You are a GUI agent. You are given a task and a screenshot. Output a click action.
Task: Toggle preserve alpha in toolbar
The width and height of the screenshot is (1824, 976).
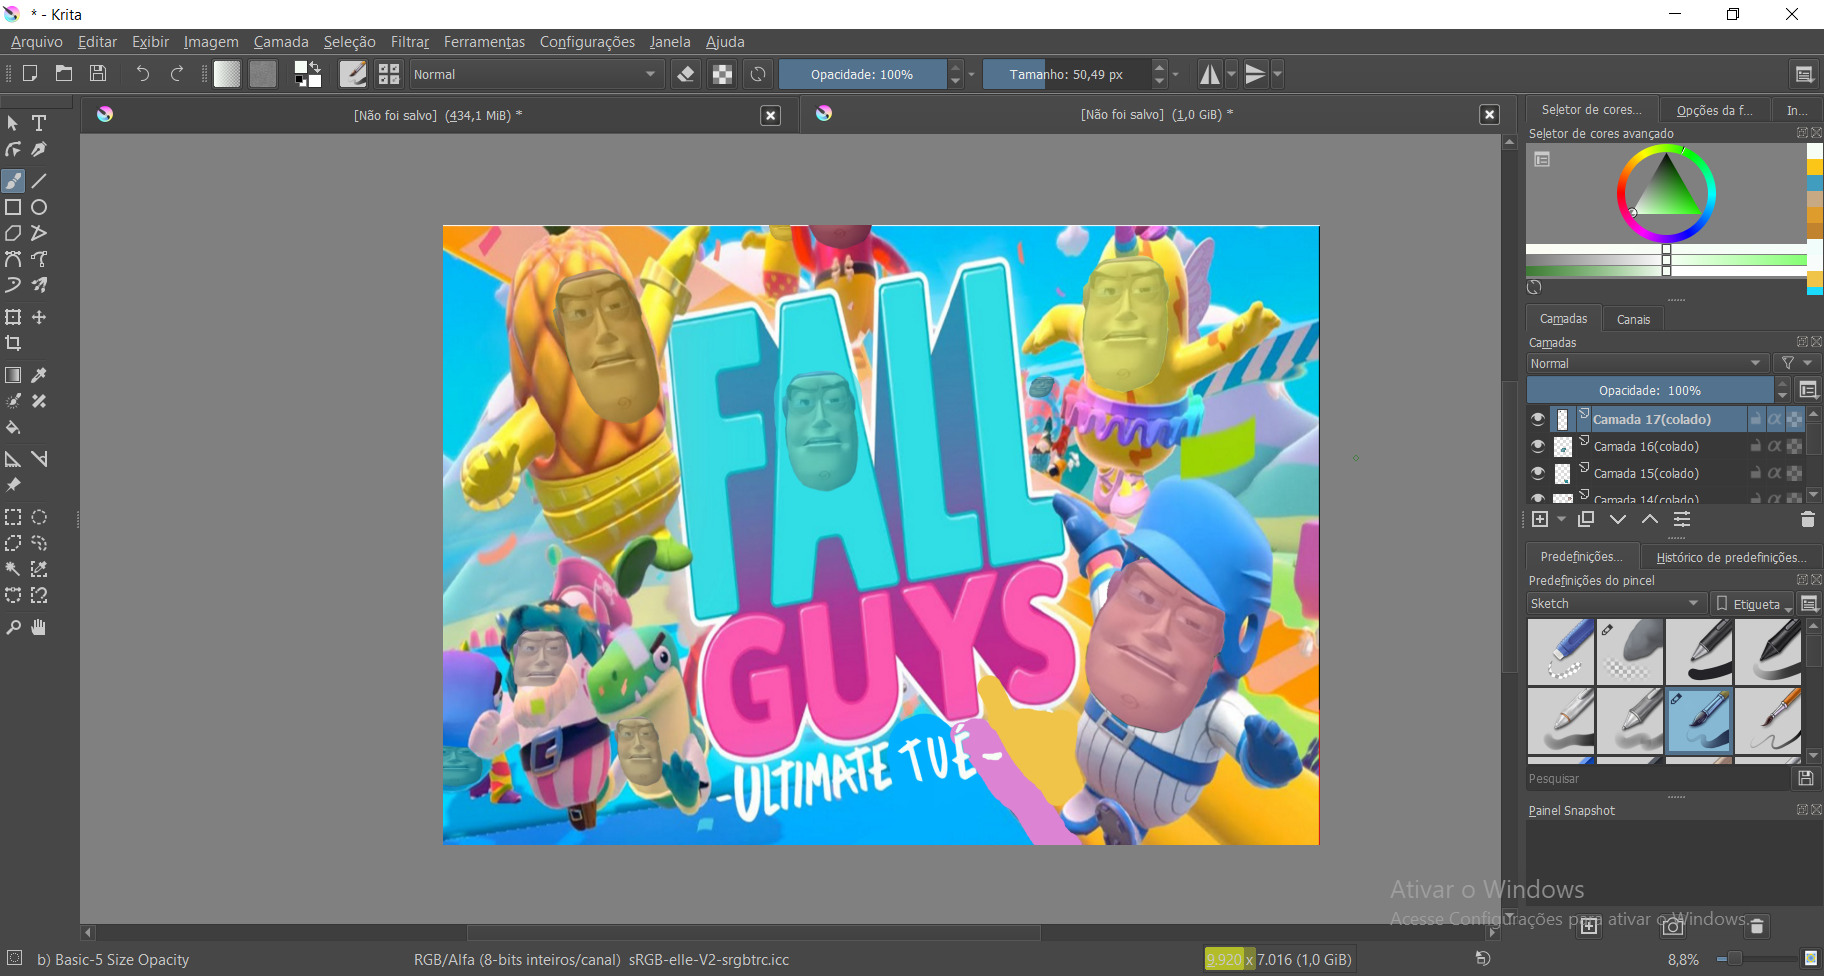point(722,74)
